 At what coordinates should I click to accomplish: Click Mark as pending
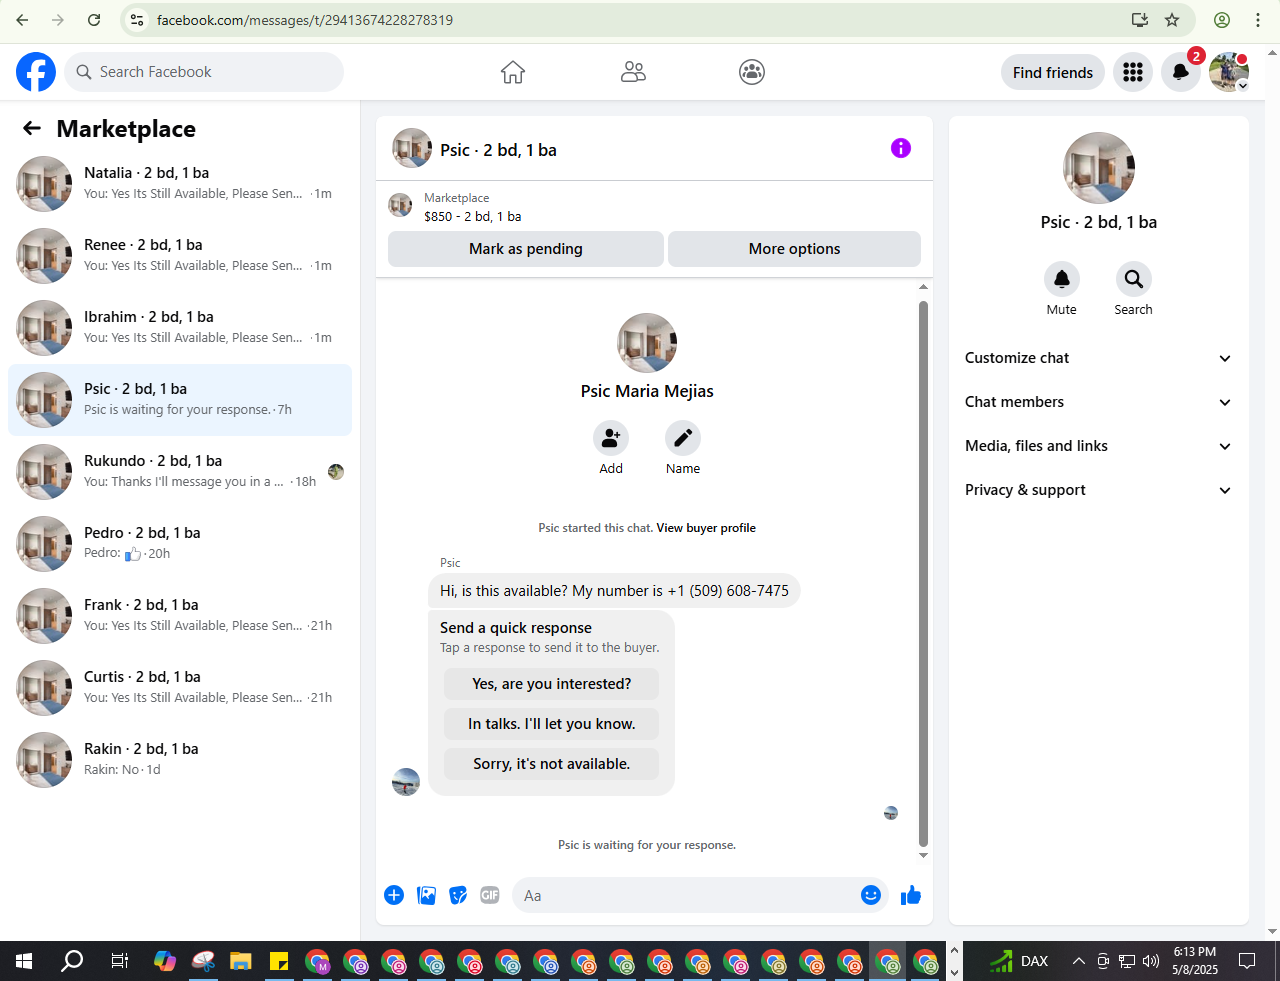(x=526, y=249)
